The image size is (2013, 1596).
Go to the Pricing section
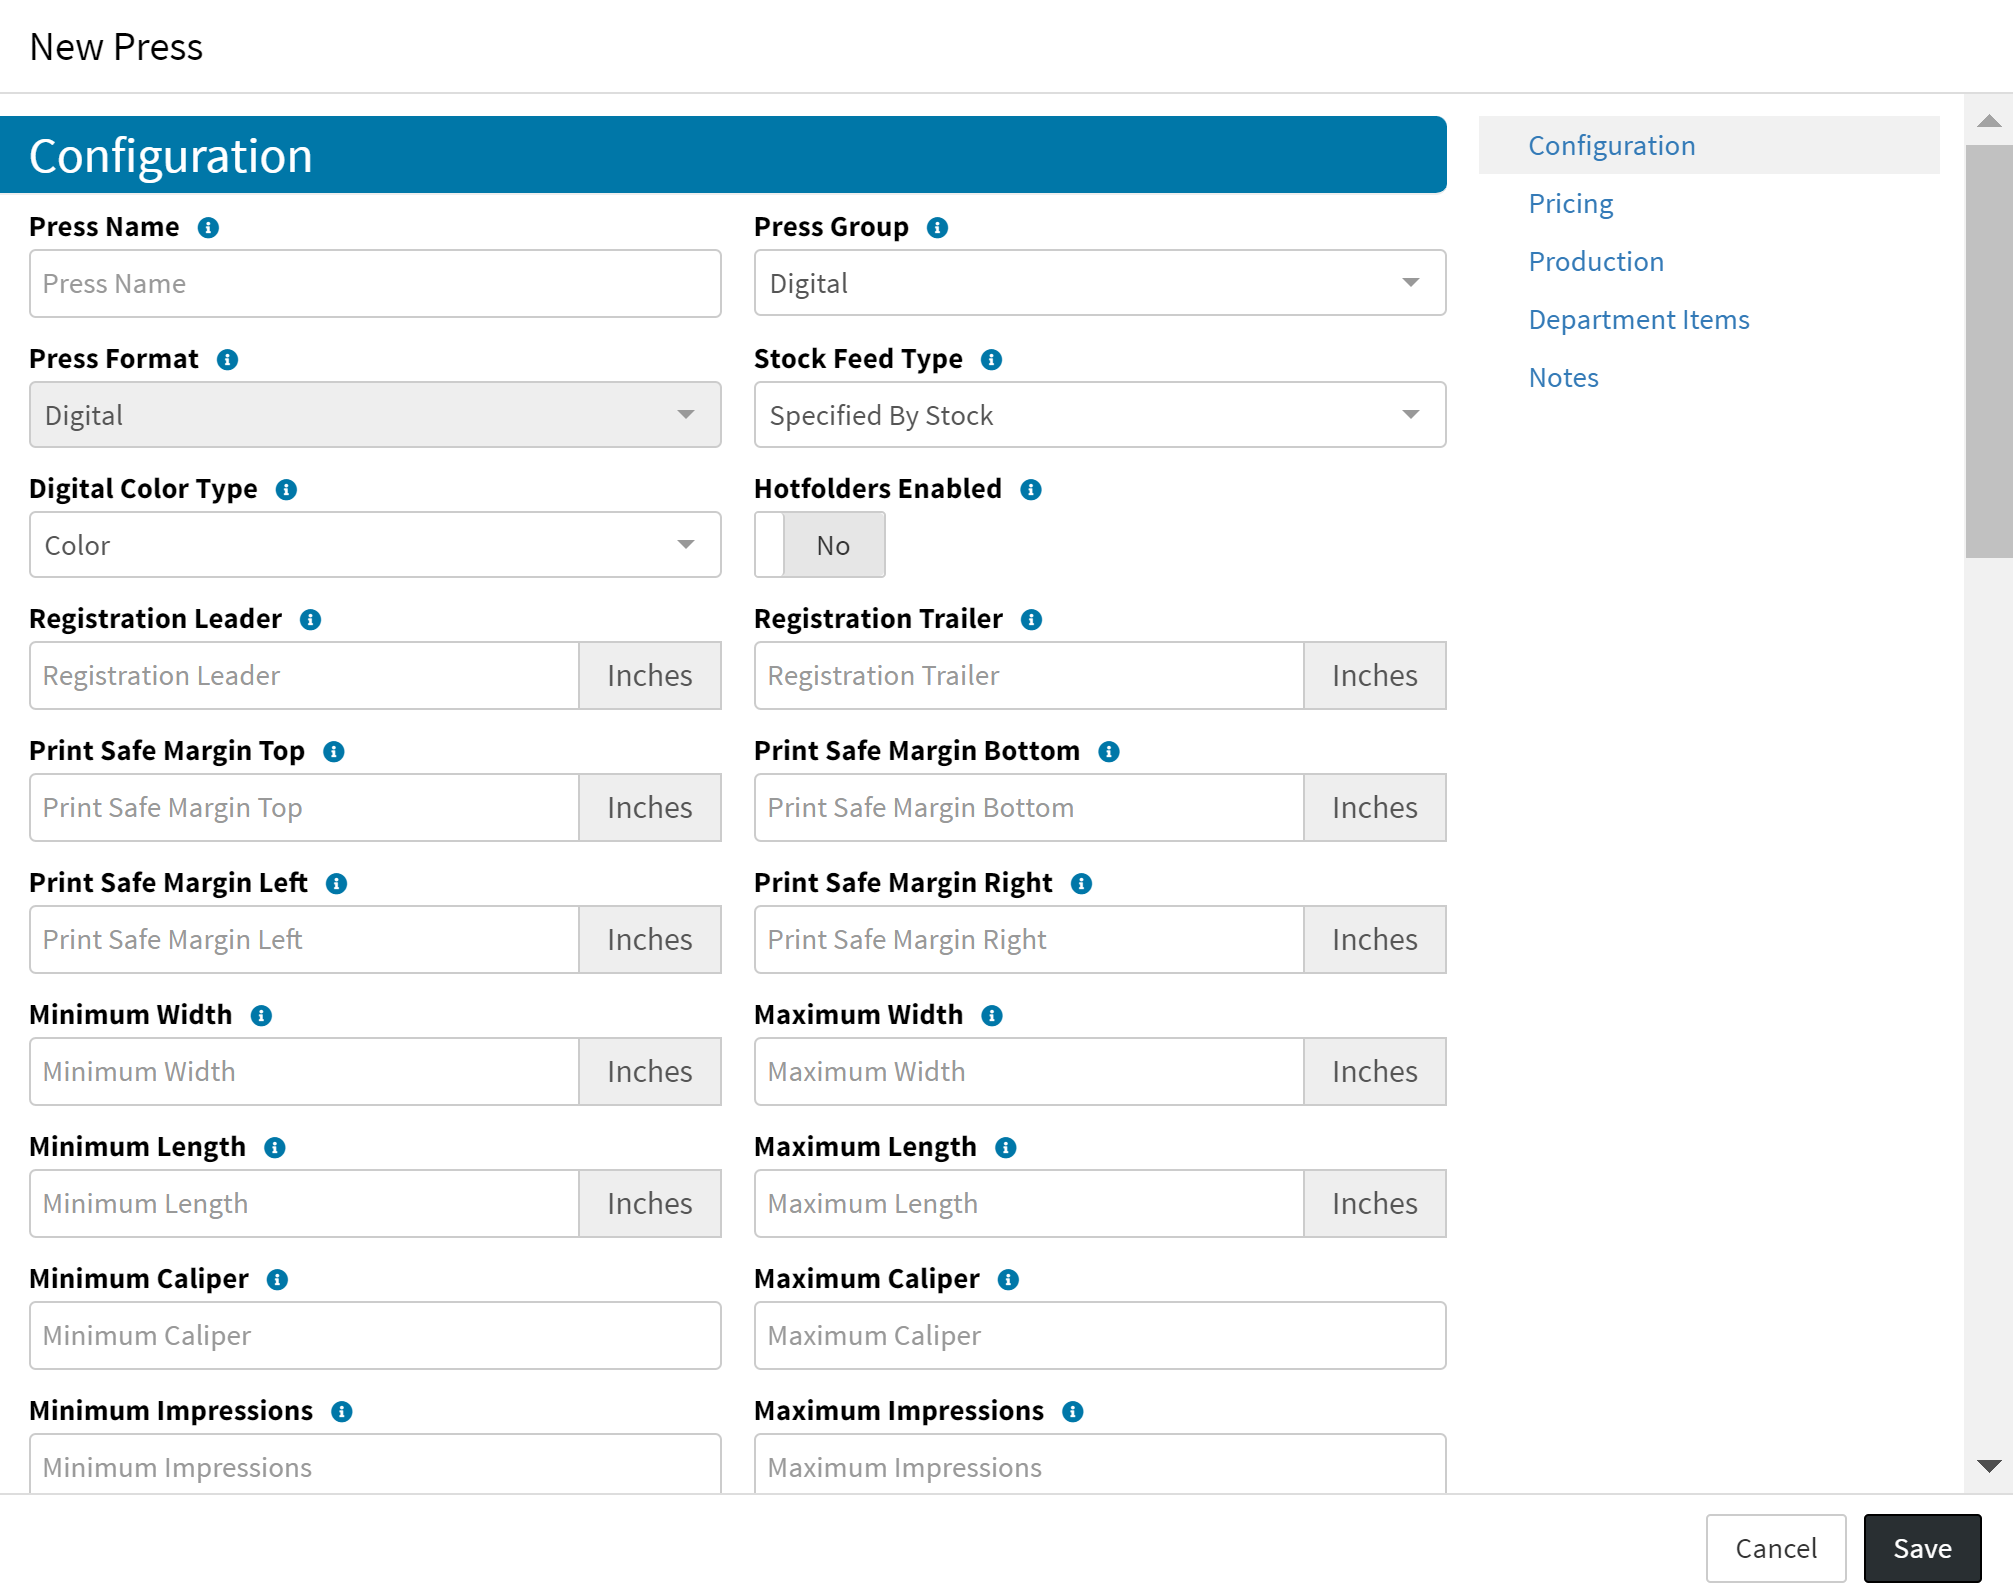(x=1570, y=204)
